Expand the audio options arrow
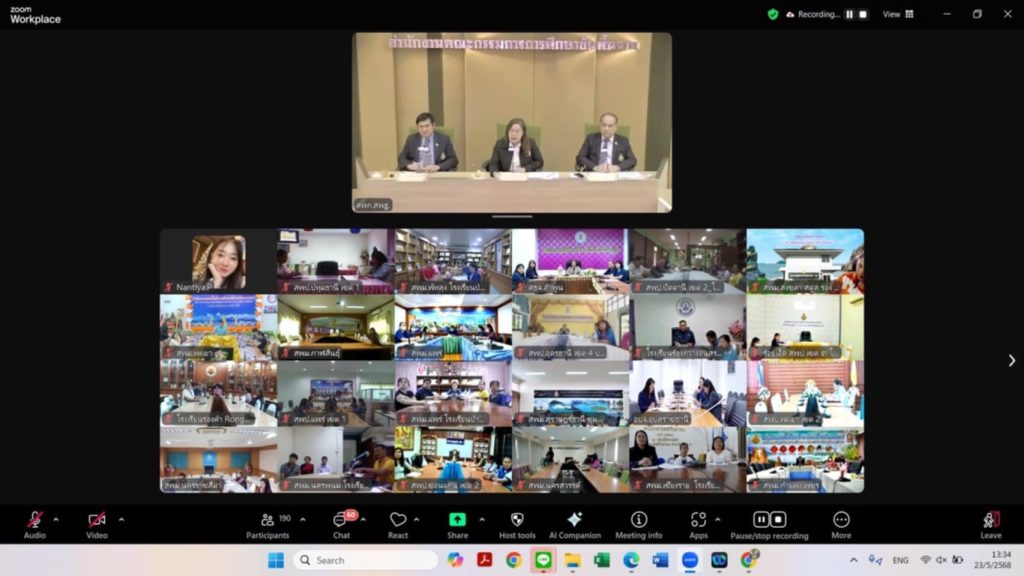 point(55,519)
